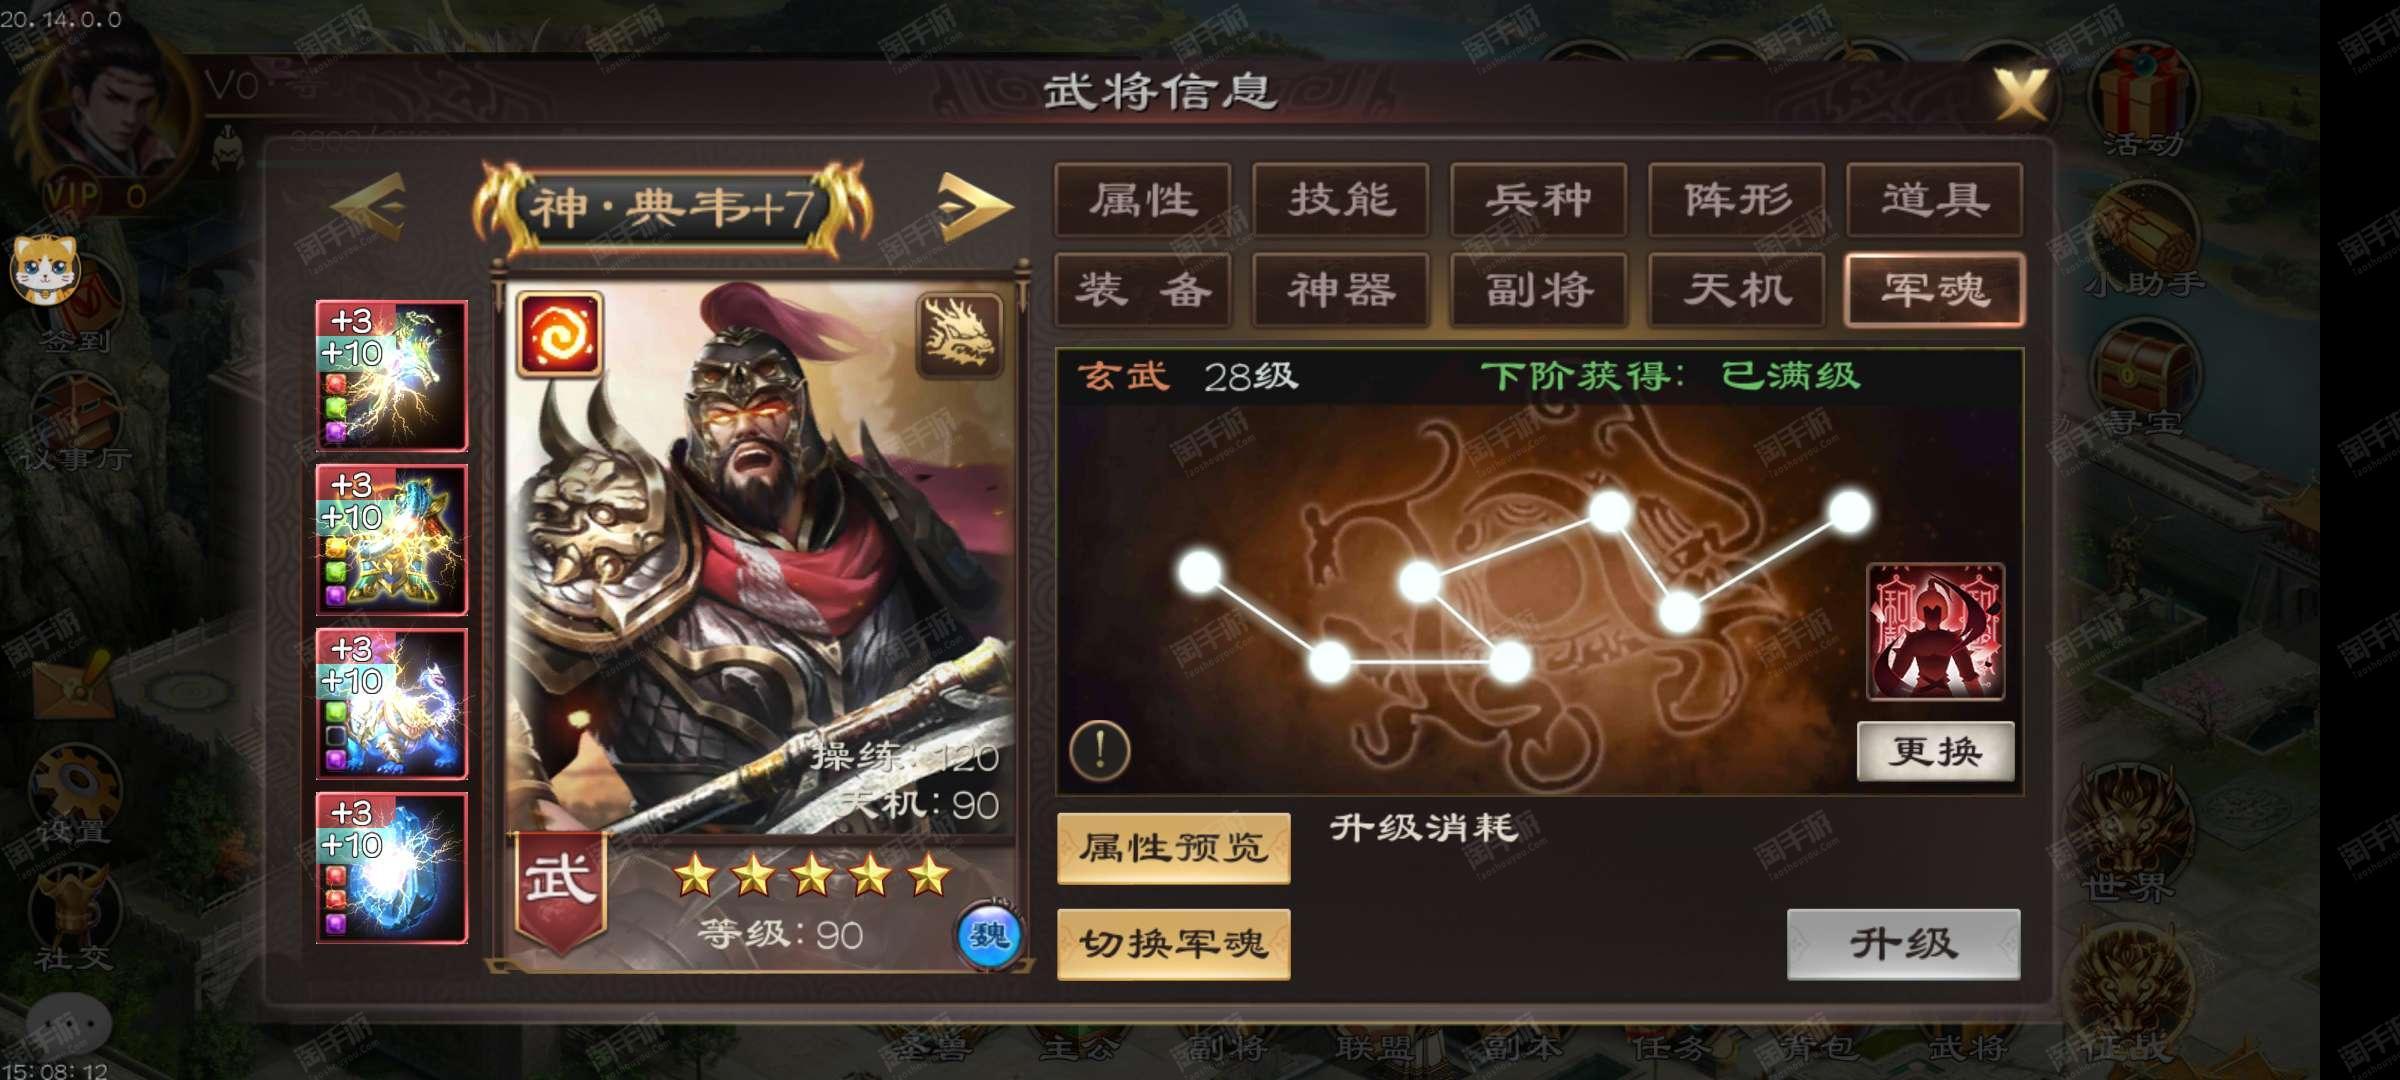Viewport: 2400px width, 1080px height.
Task: Click the 升级 upgrade button
Action: (x=1903, y=943)
